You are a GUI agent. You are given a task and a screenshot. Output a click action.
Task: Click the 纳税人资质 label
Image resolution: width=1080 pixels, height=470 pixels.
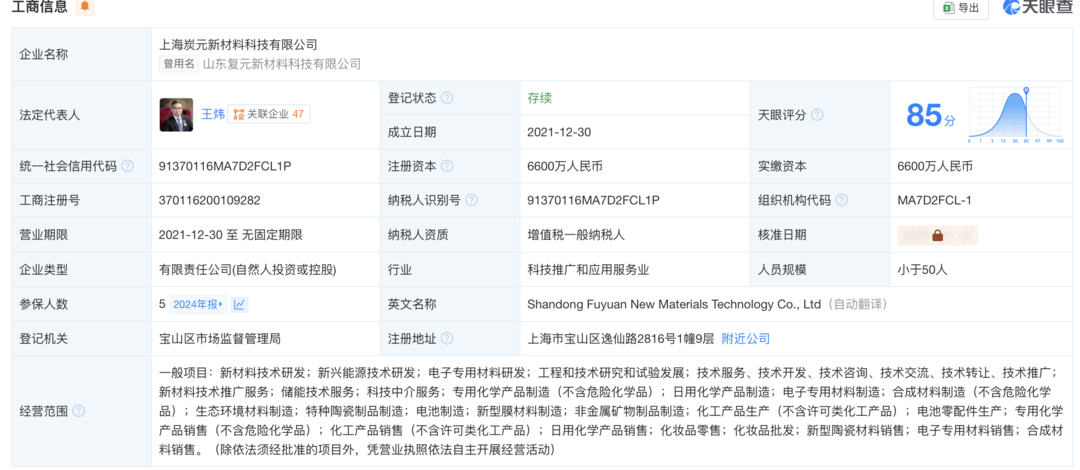418,235
